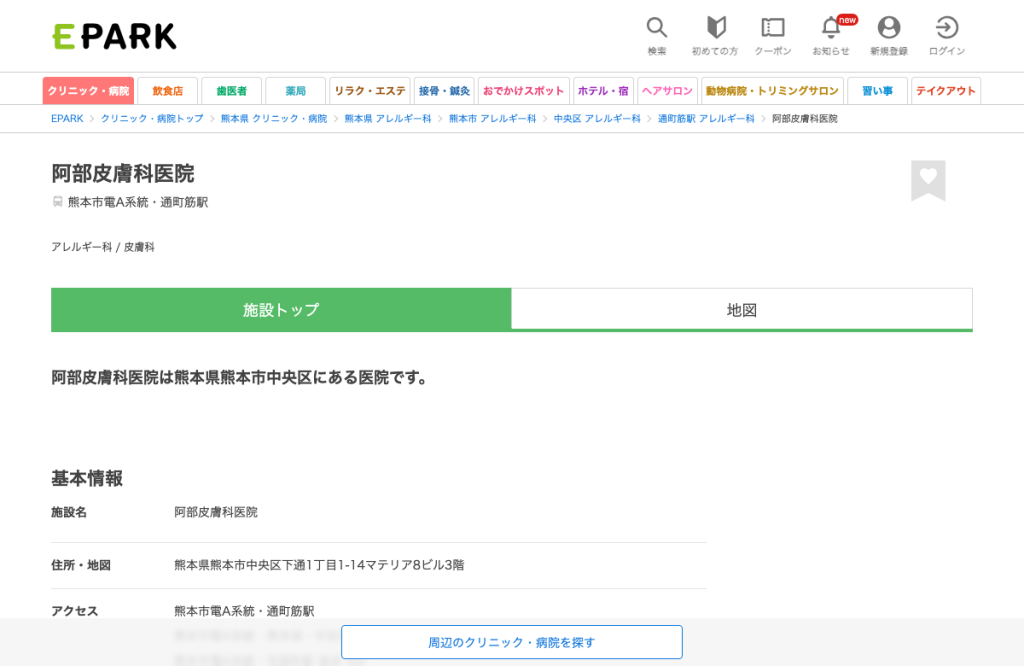Select the 接骨・鍼灸 category tab
This screenshot has height=666, width=1024.
[445, 91]
